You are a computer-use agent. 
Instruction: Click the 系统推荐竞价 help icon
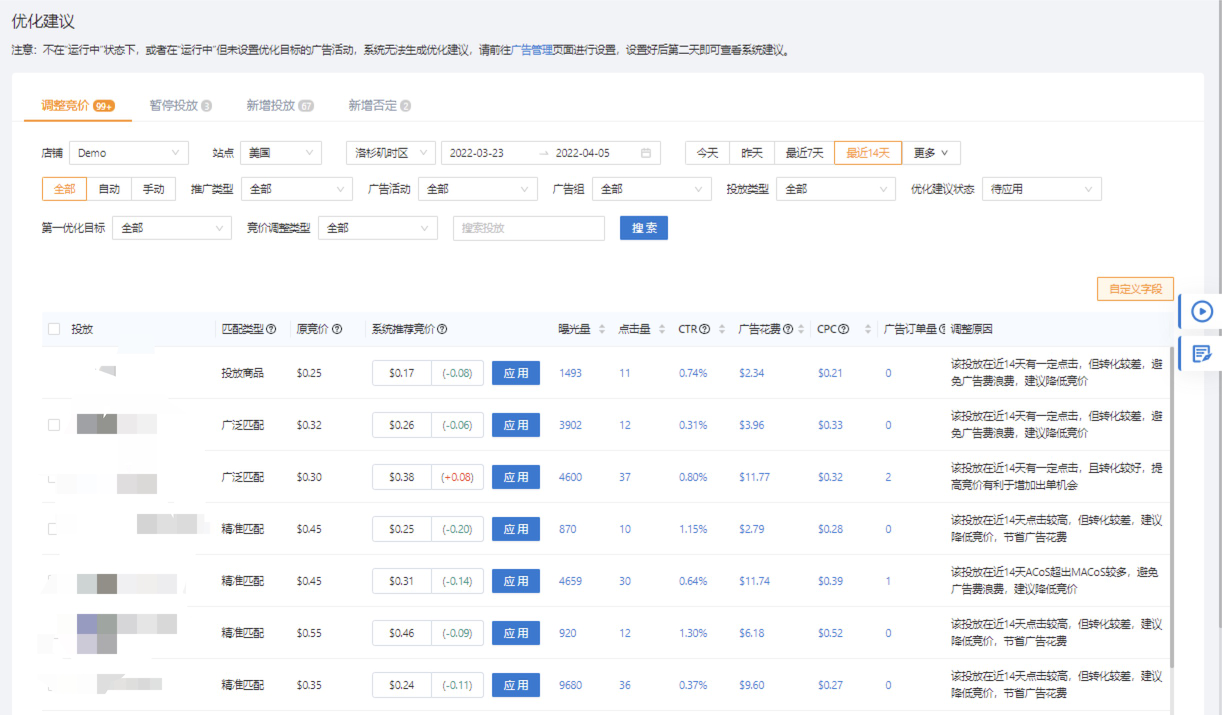(440, 327)
